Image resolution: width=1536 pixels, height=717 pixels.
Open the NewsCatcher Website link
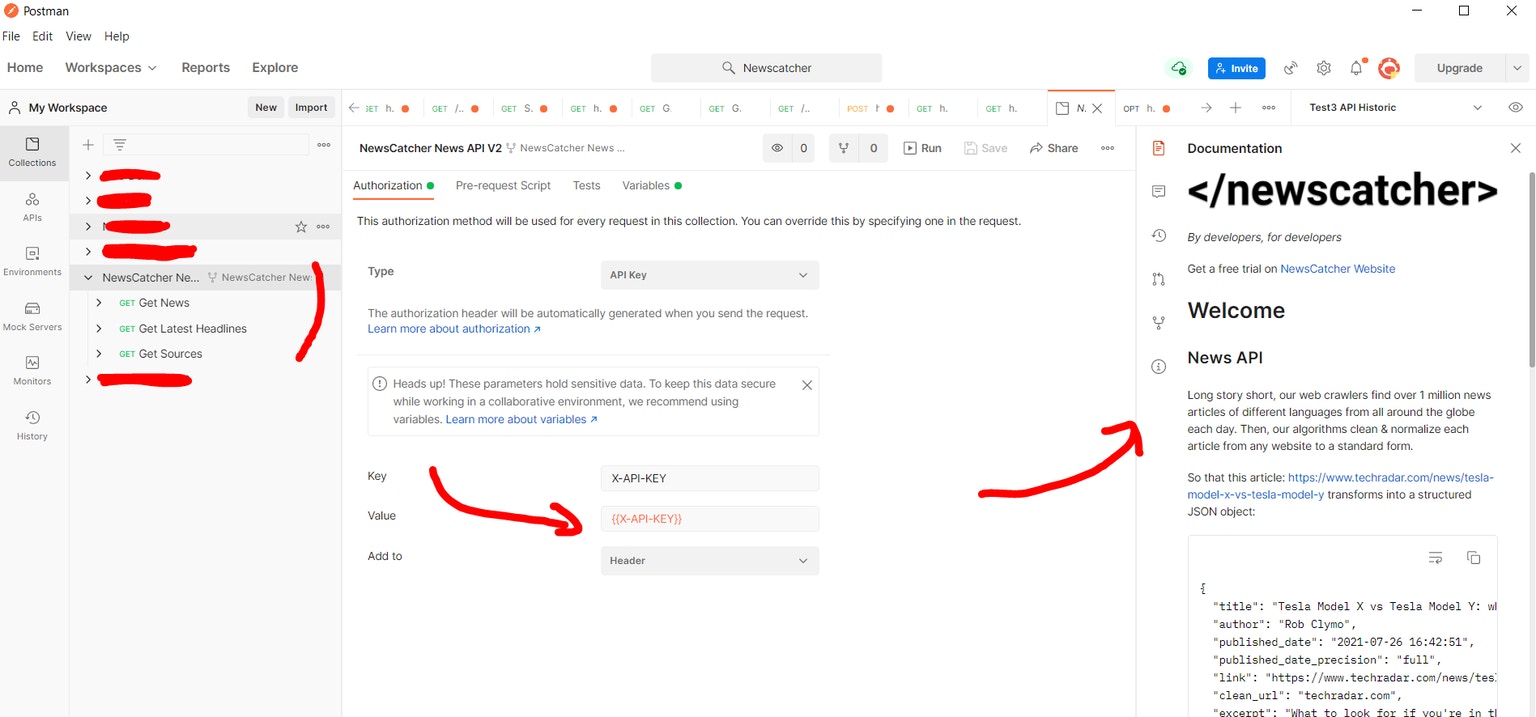1337,269
